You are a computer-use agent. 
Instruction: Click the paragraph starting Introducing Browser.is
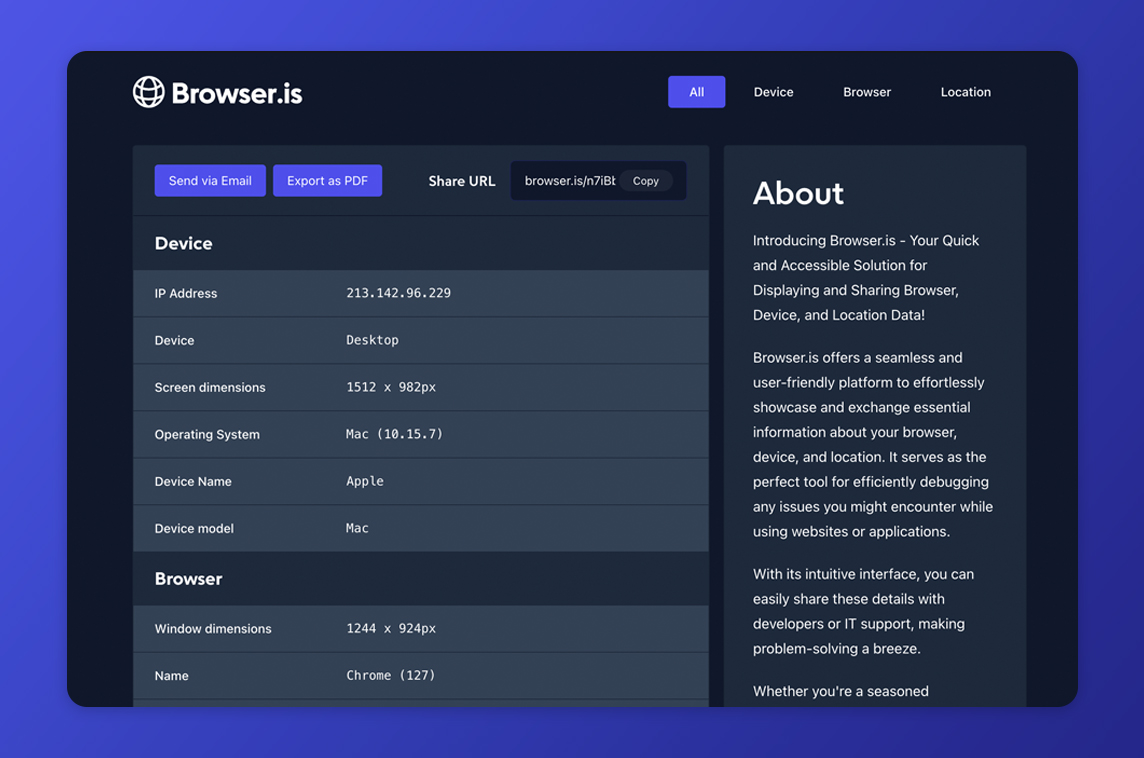(x=866, y=278)
